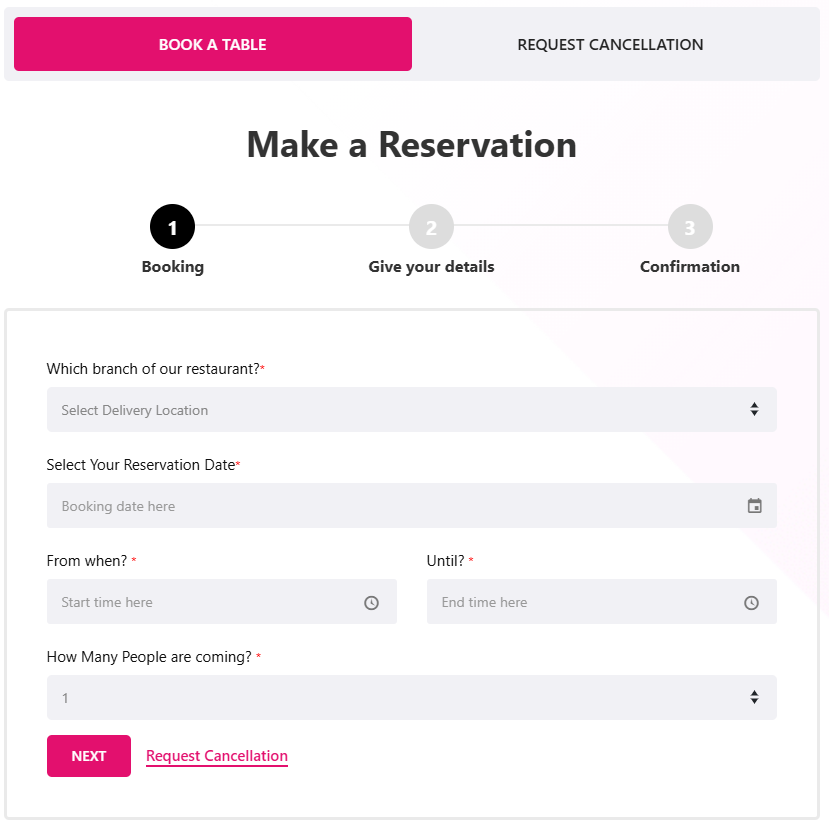829x827 pixels.
Task: Switch to Request Cancellation tab
Action: coord(610,44)
